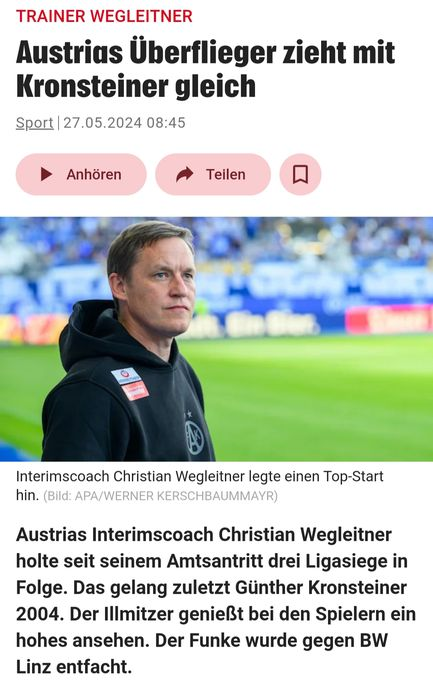433x682 pixels.
Task: Click the Teilen button label
Action: (x=226, y=174)
